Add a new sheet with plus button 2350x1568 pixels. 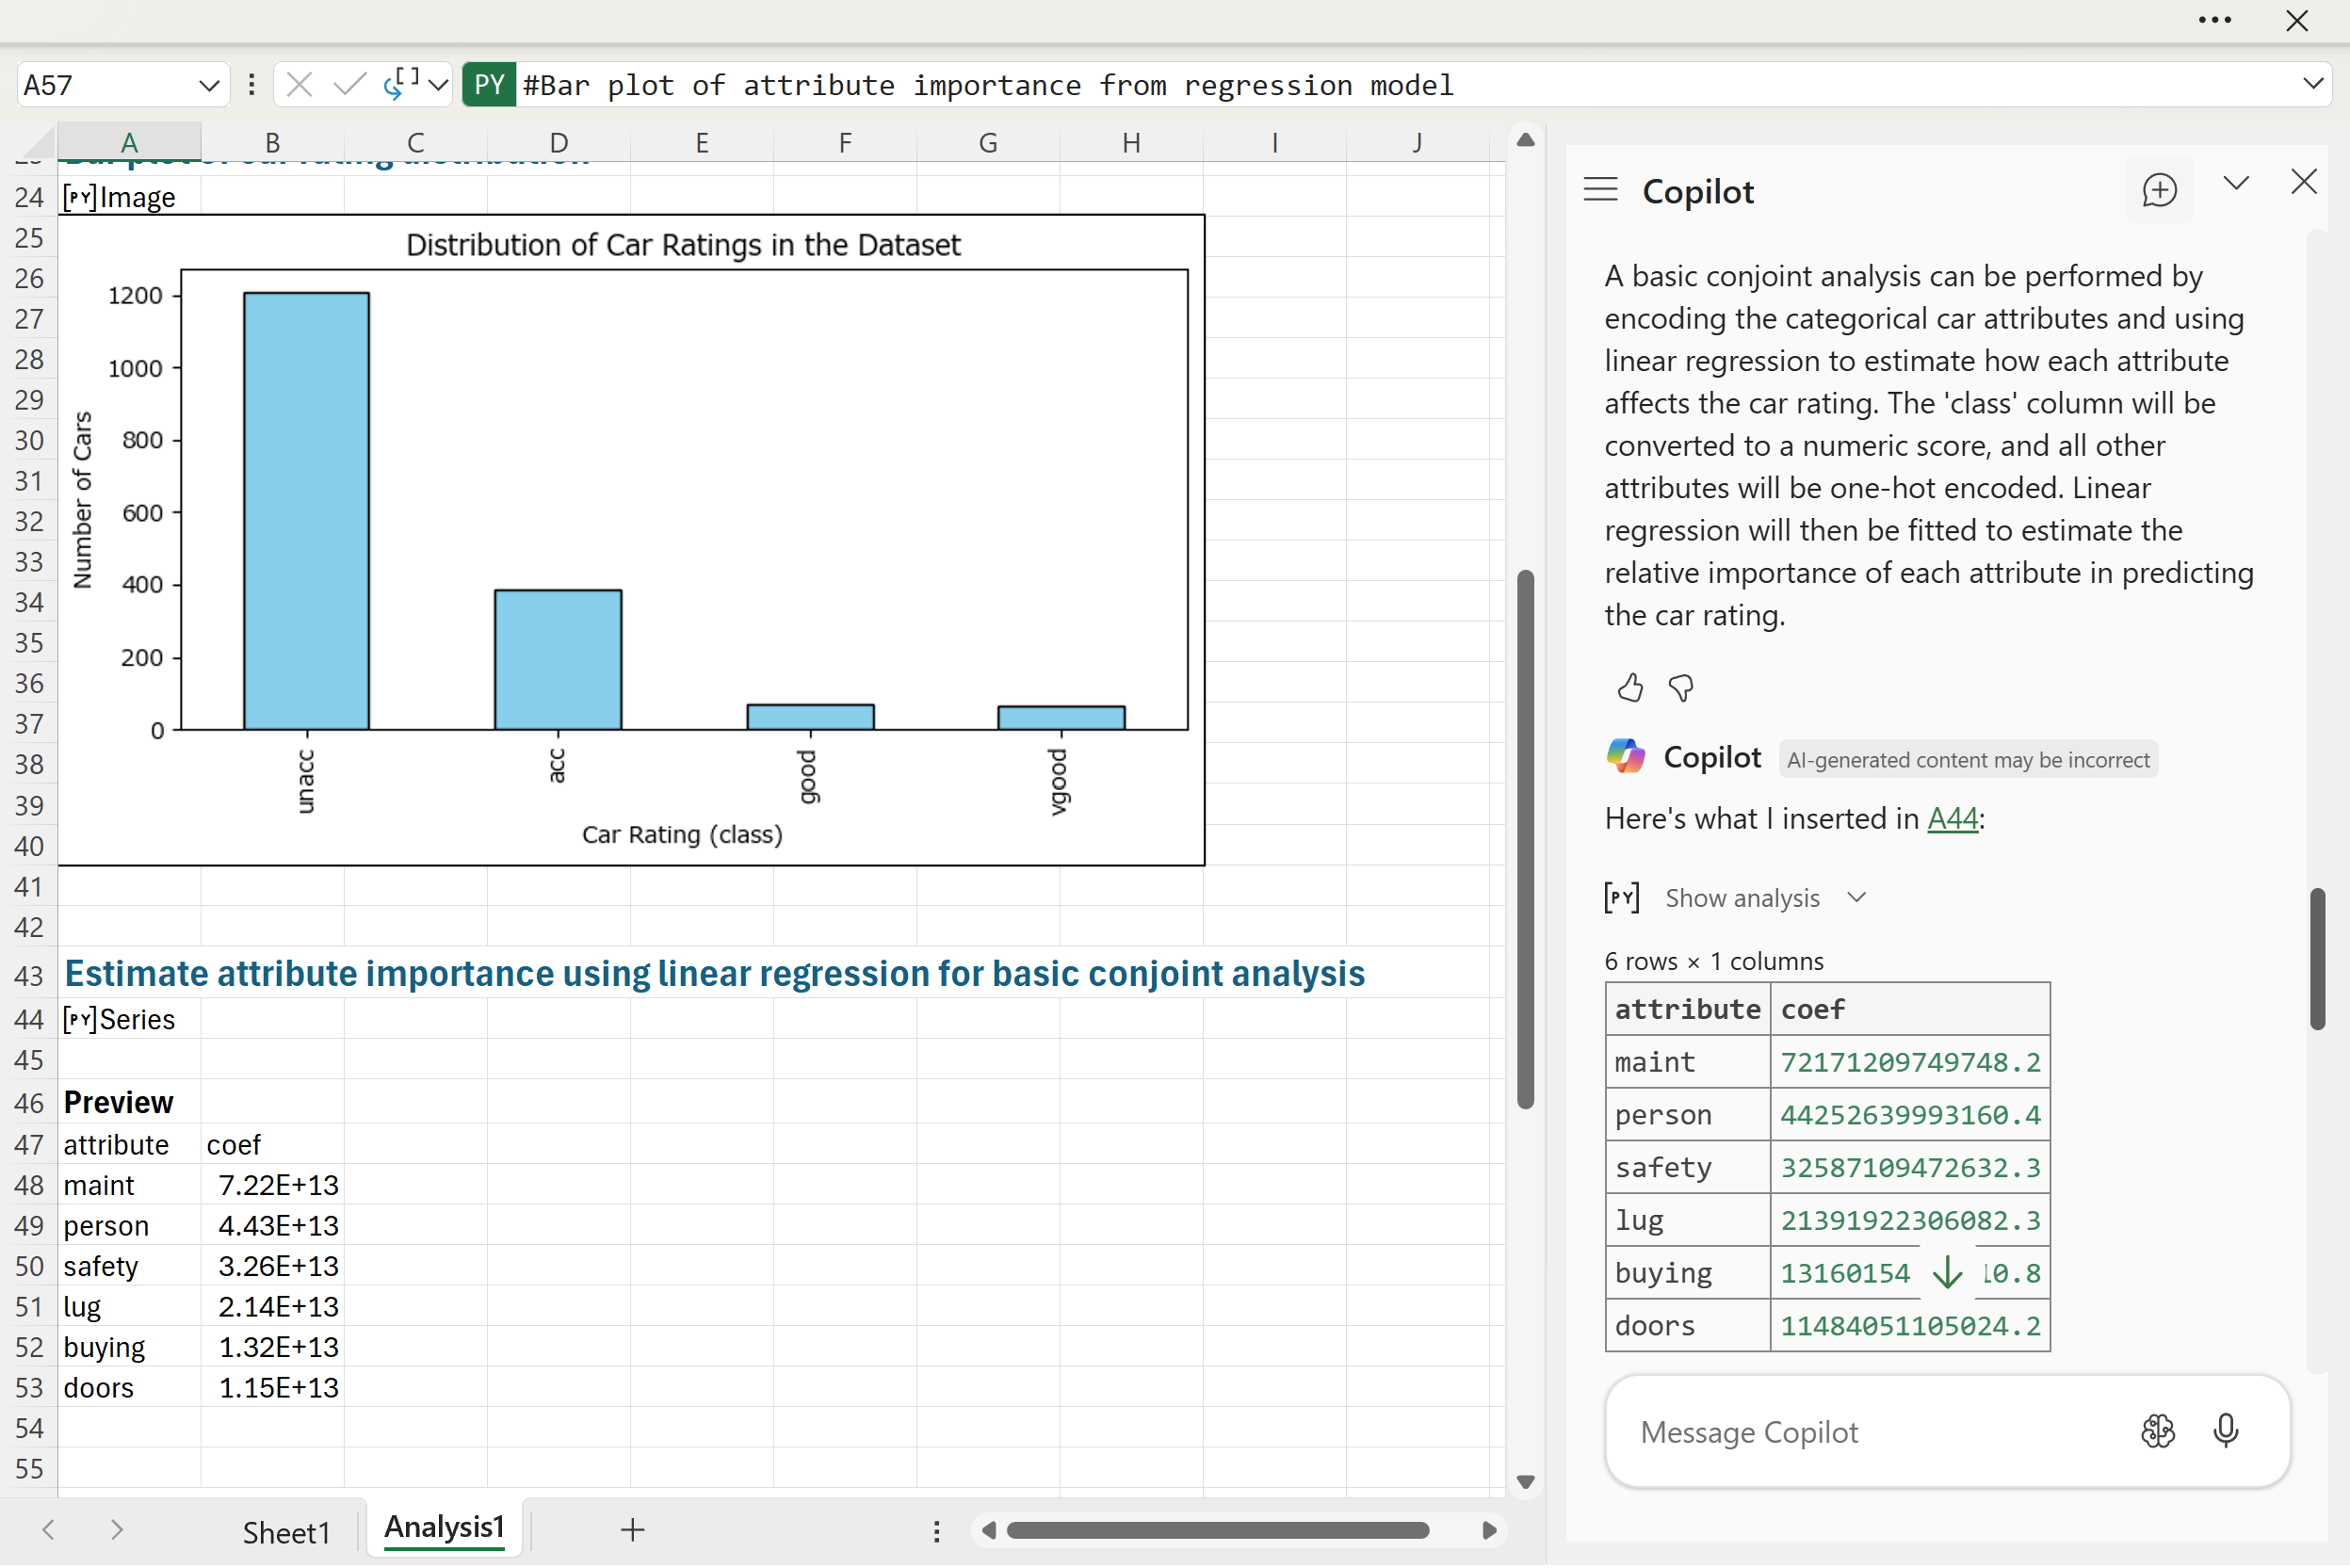(632, 1530)
